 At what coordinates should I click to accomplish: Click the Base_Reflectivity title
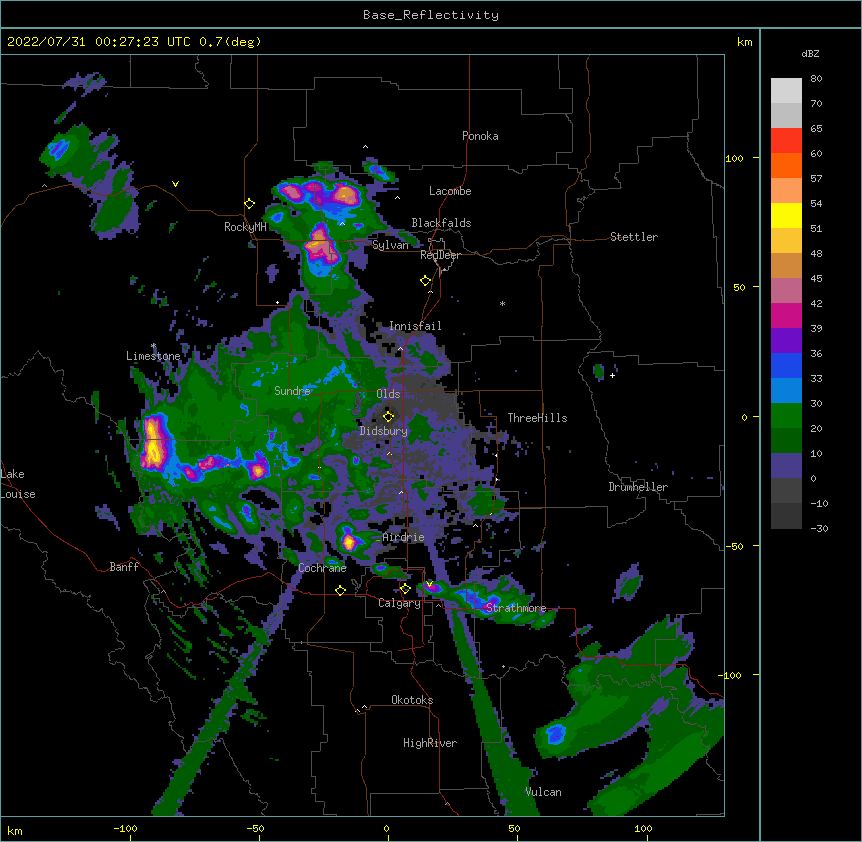(x=431, y=15)
